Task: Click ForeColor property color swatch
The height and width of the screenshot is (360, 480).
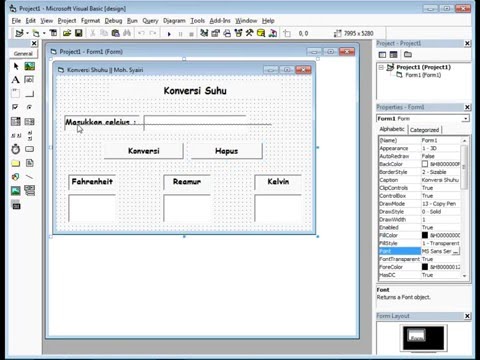Action: [425, 267]
